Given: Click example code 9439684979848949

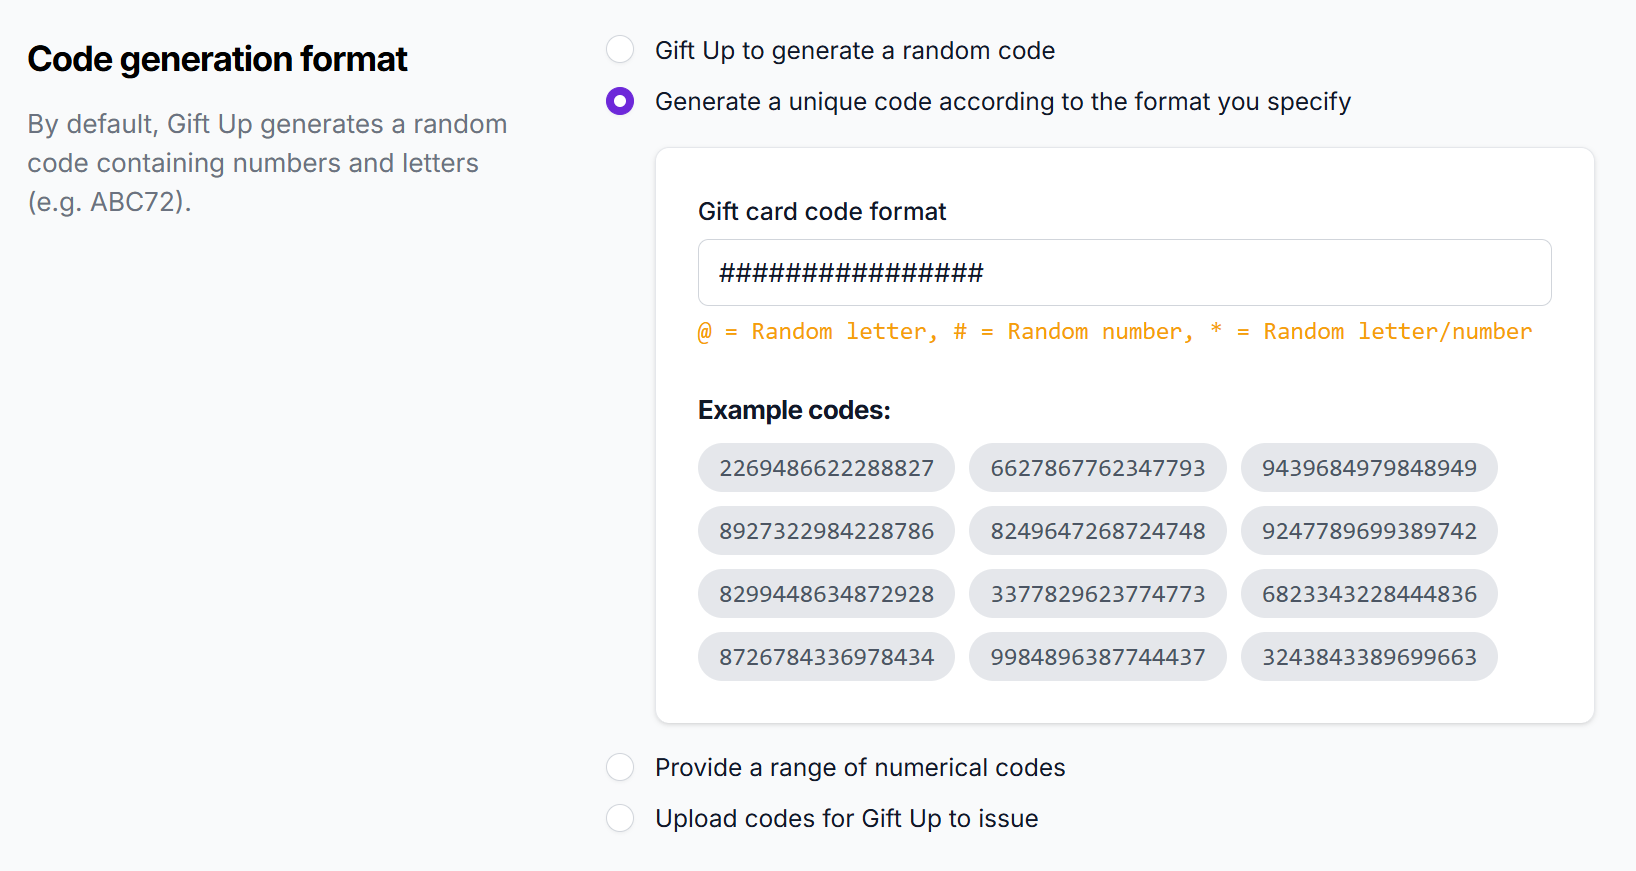Looking at the screenshot, I should click(x=1368, y=468).
